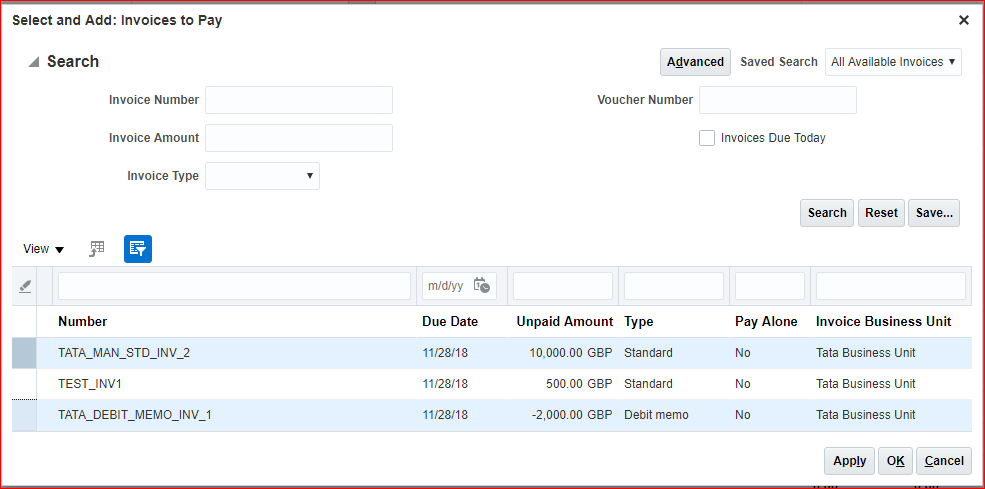Open the Due Date calendar picker
This screenshot has height=489, width=985.
pyautogui.click(x=482, y=286)
